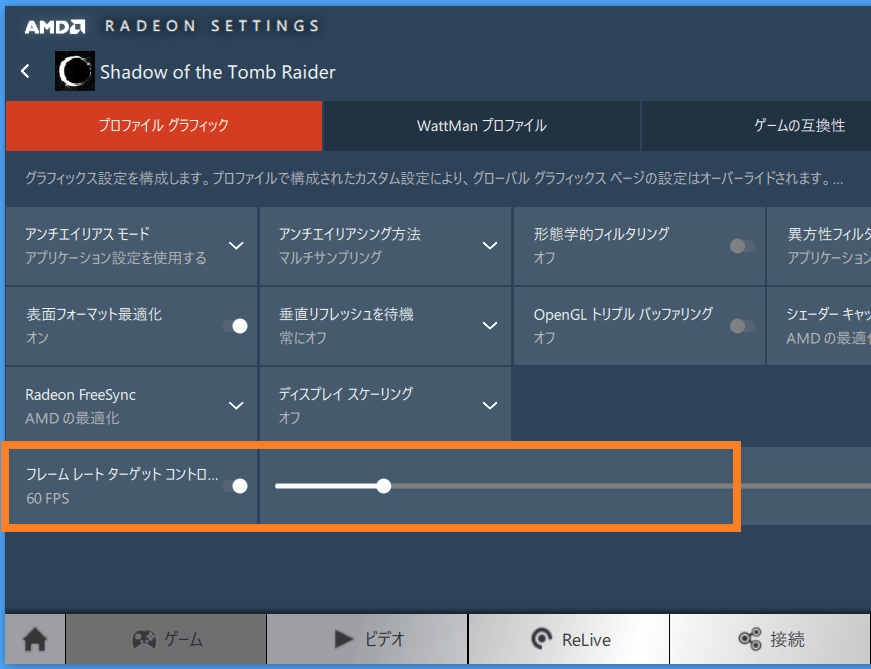The height and width of the screenshot is (669, 871).
Task: Open the ゲーム section with gamepad icon
Action: point(166,639)
